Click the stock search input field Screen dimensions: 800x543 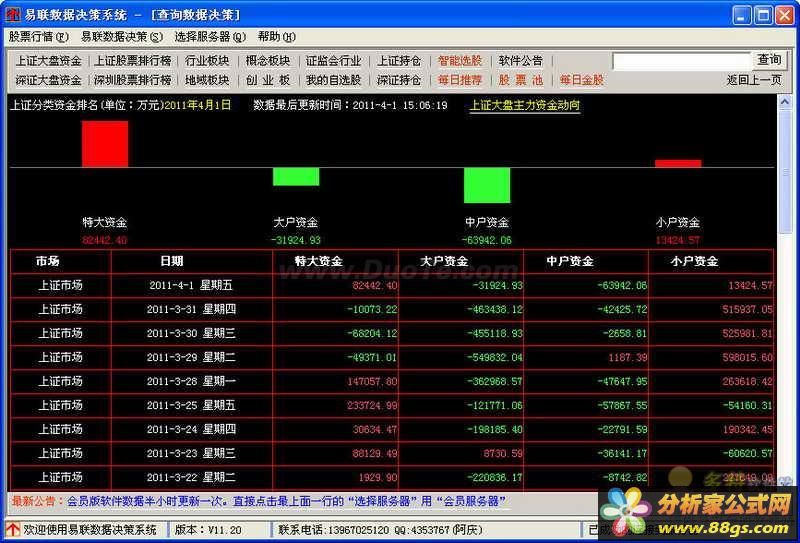point(681,61)
